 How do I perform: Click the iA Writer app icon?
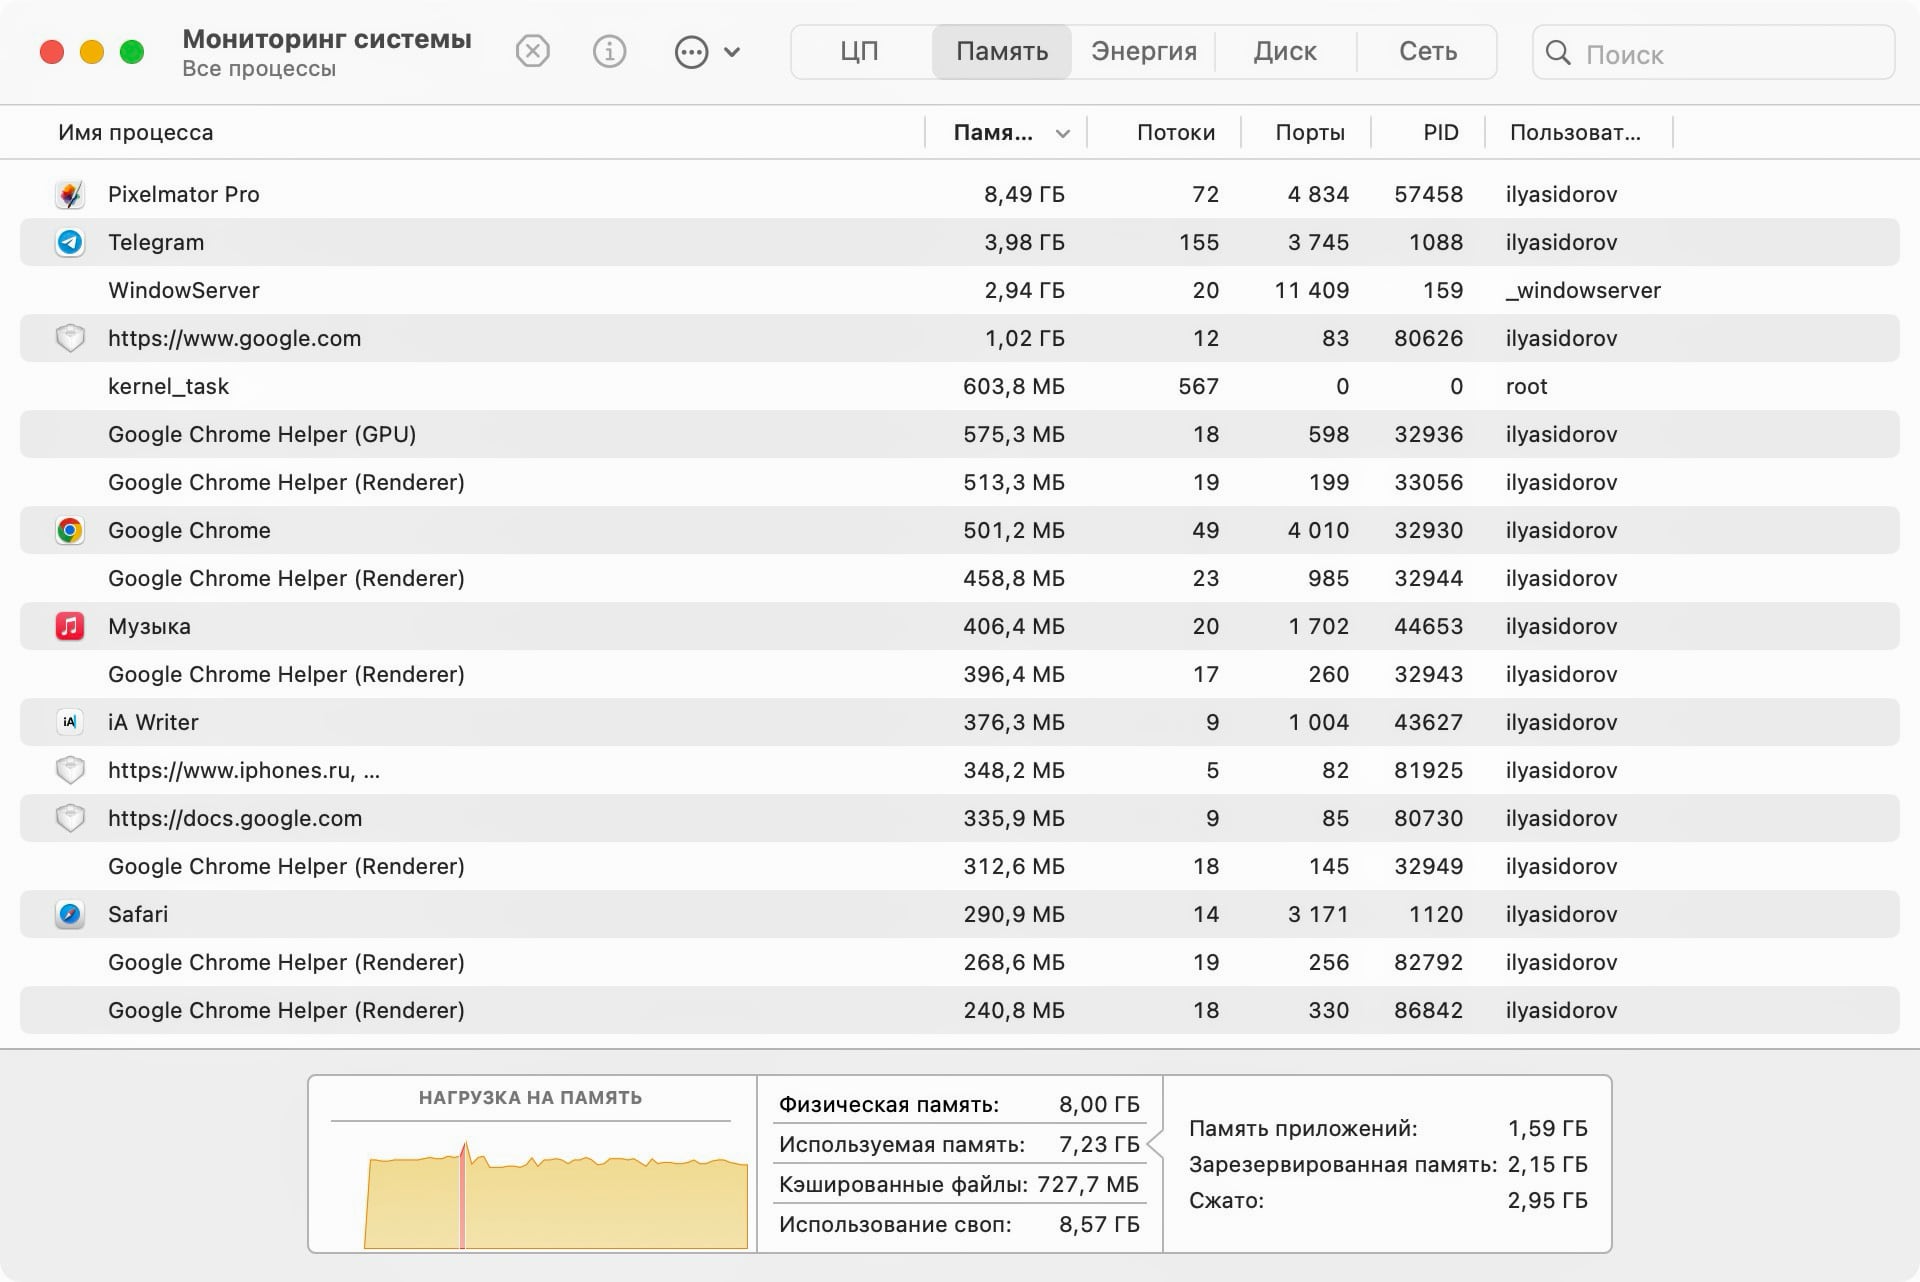click(x=69, y=722)
